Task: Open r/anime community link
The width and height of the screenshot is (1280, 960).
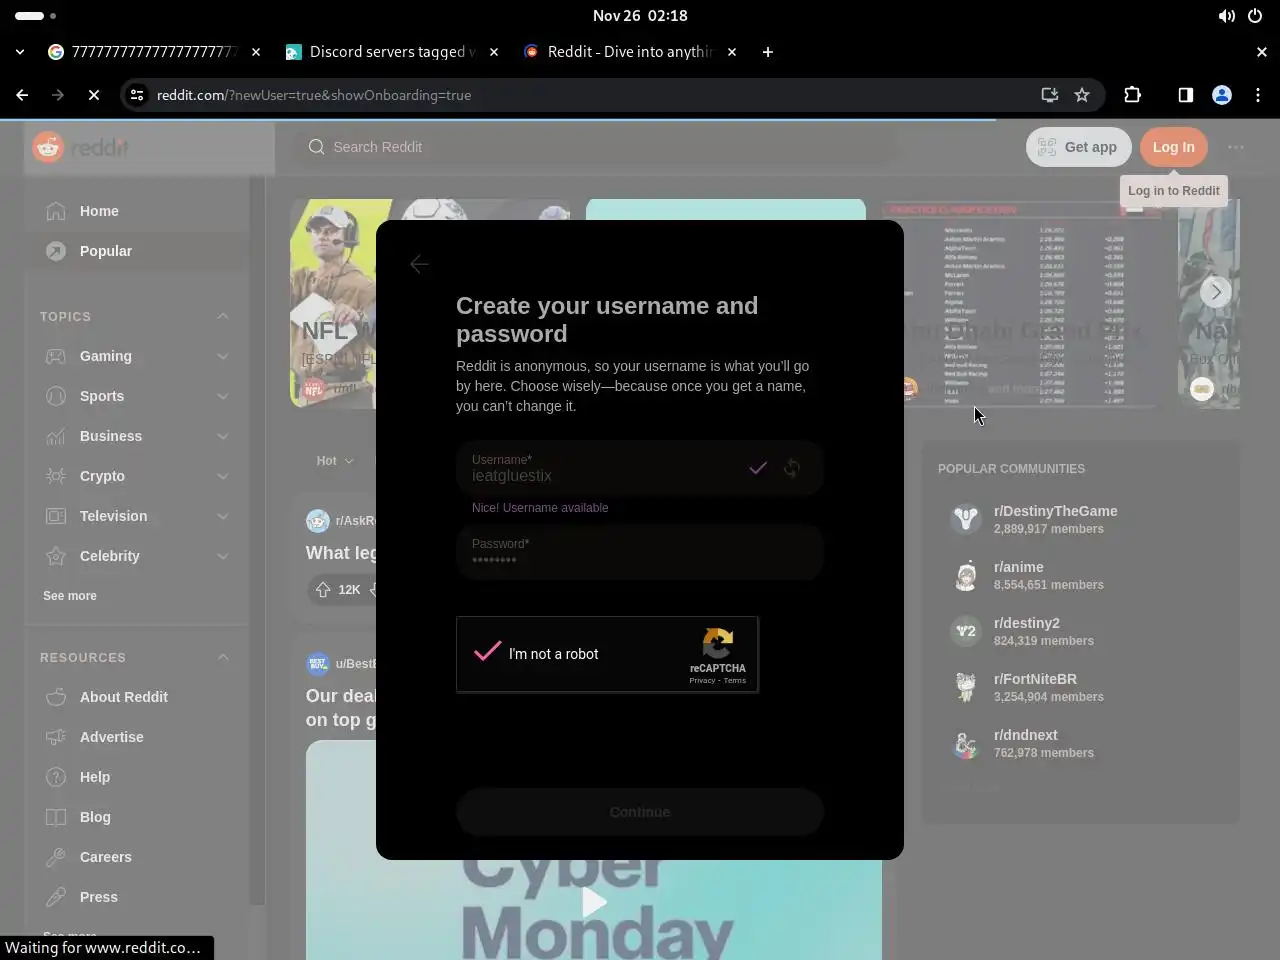Action: tap(1018, 567)
